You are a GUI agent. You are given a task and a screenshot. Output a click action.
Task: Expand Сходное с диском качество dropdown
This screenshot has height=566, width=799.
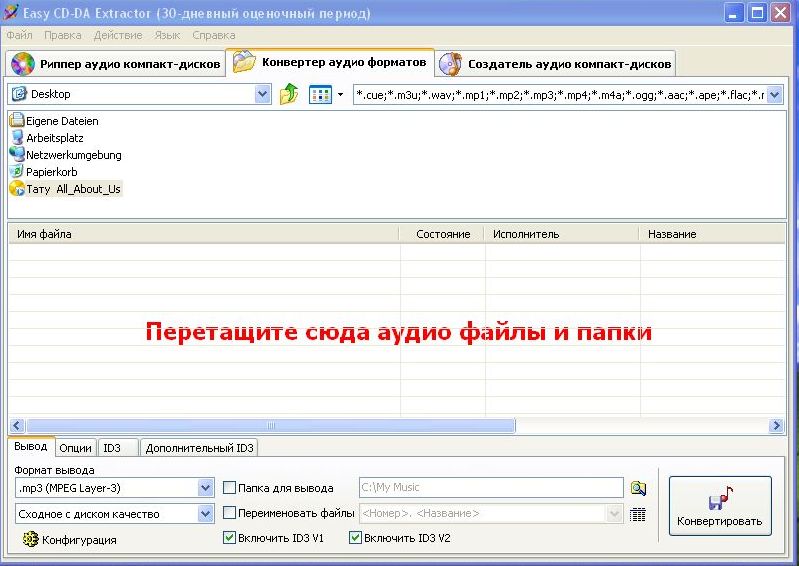click(205, 514)
